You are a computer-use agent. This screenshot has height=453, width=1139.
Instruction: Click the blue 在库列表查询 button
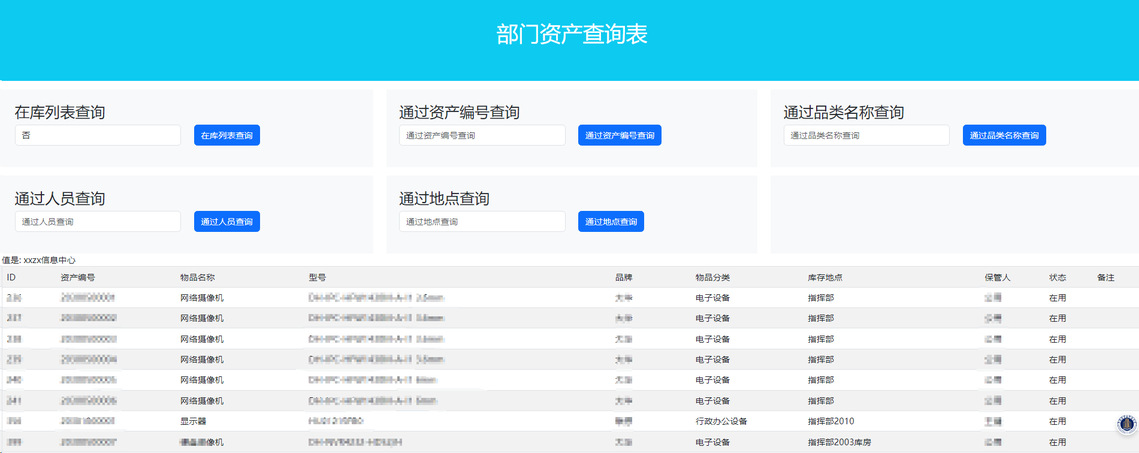pos(227,135)
